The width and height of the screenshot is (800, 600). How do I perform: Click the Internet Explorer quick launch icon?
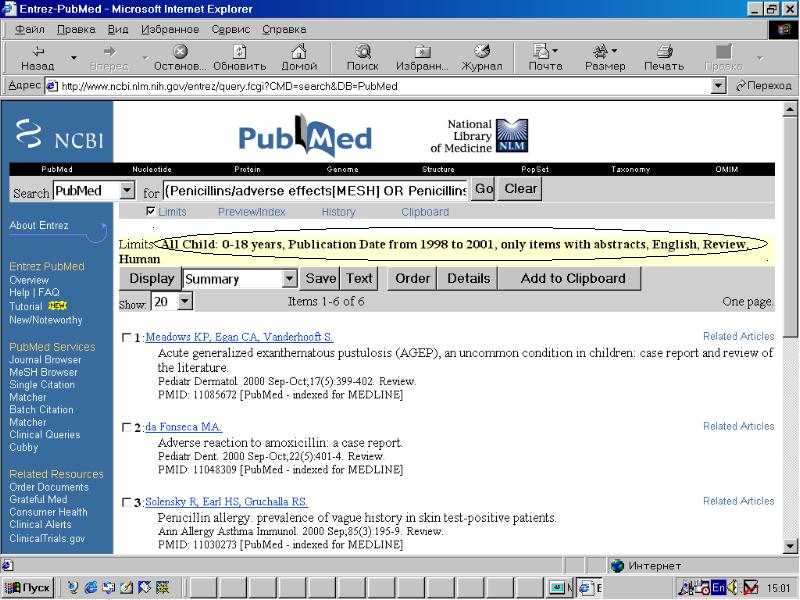91,588
